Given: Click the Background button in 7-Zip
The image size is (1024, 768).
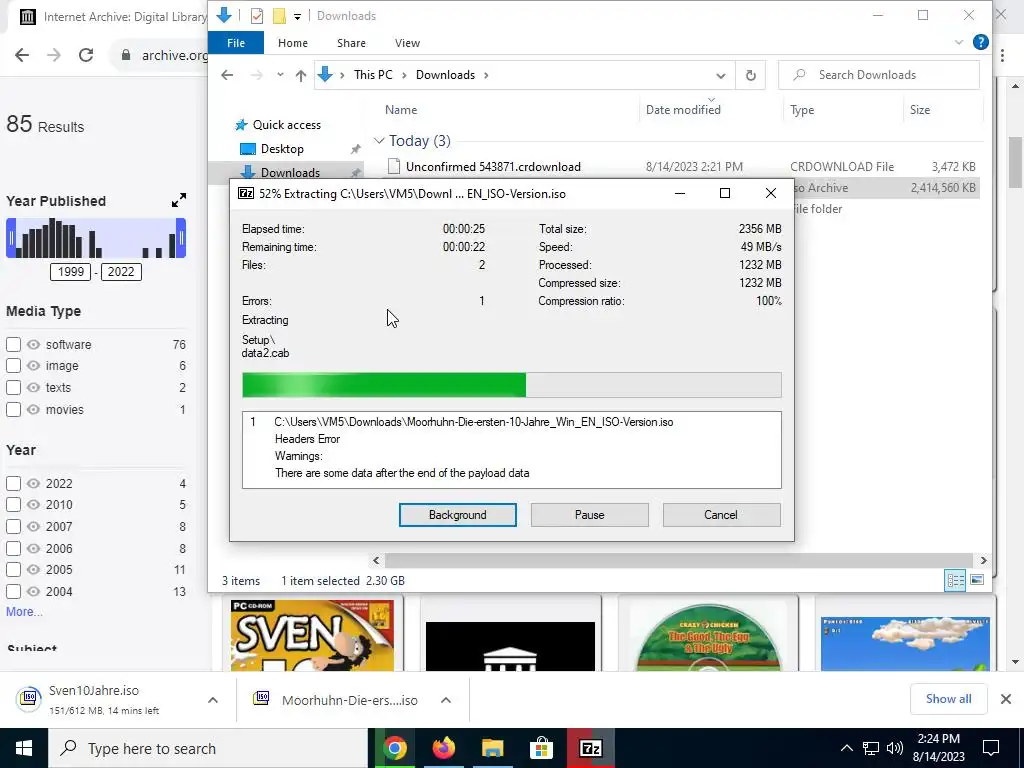Looking at the screenshot, I should [458, 515].
